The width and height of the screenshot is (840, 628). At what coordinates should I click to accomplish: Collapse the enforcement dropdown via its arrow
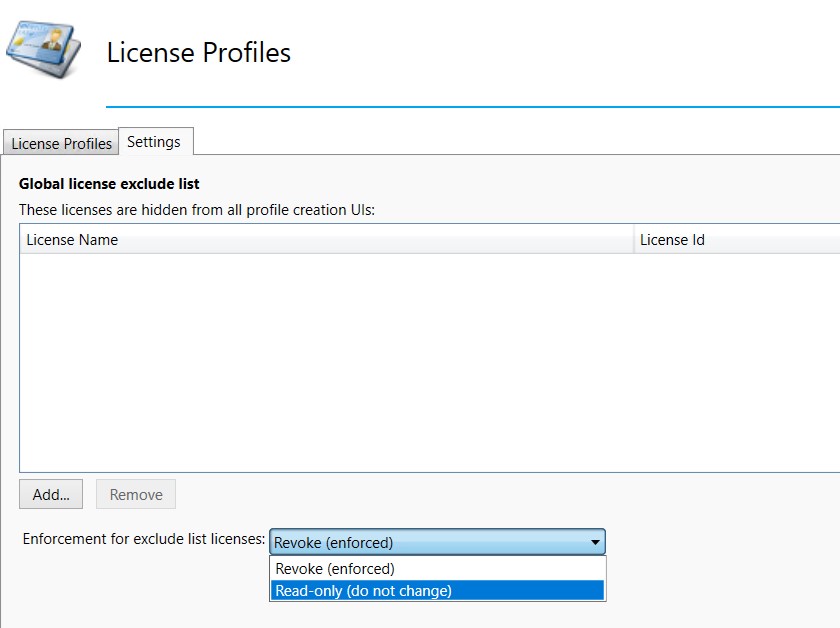[595, 542]
